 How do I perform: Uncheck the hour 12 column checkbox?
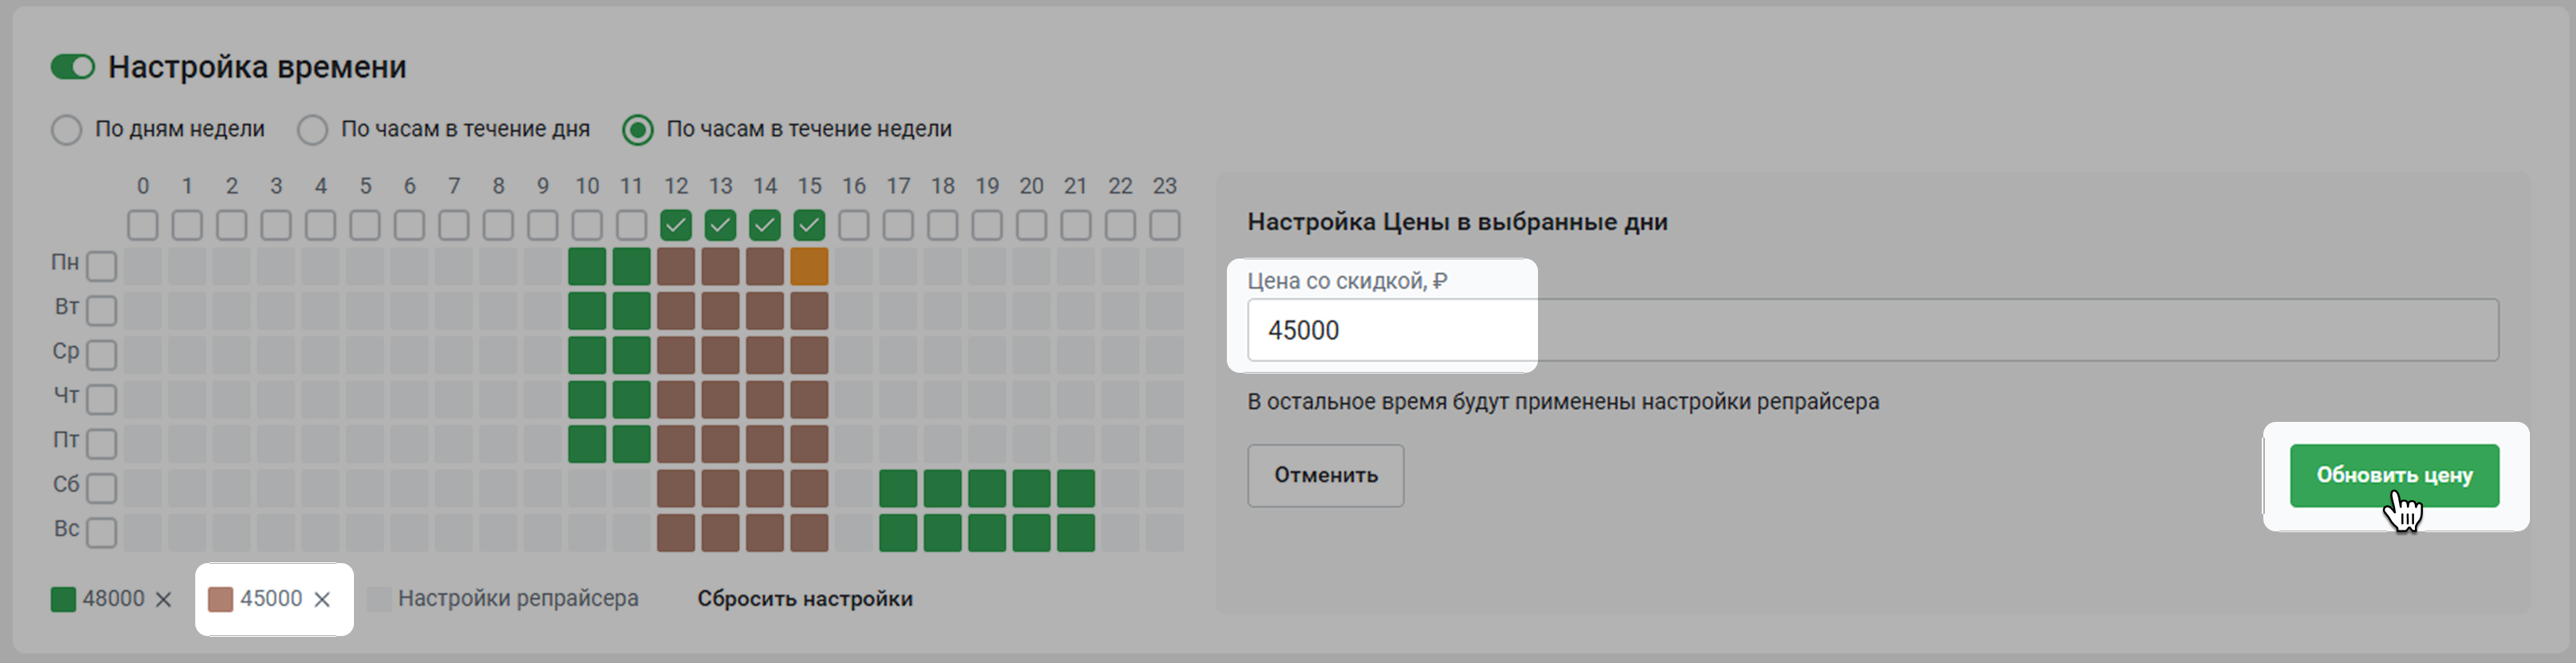[676, 225]
